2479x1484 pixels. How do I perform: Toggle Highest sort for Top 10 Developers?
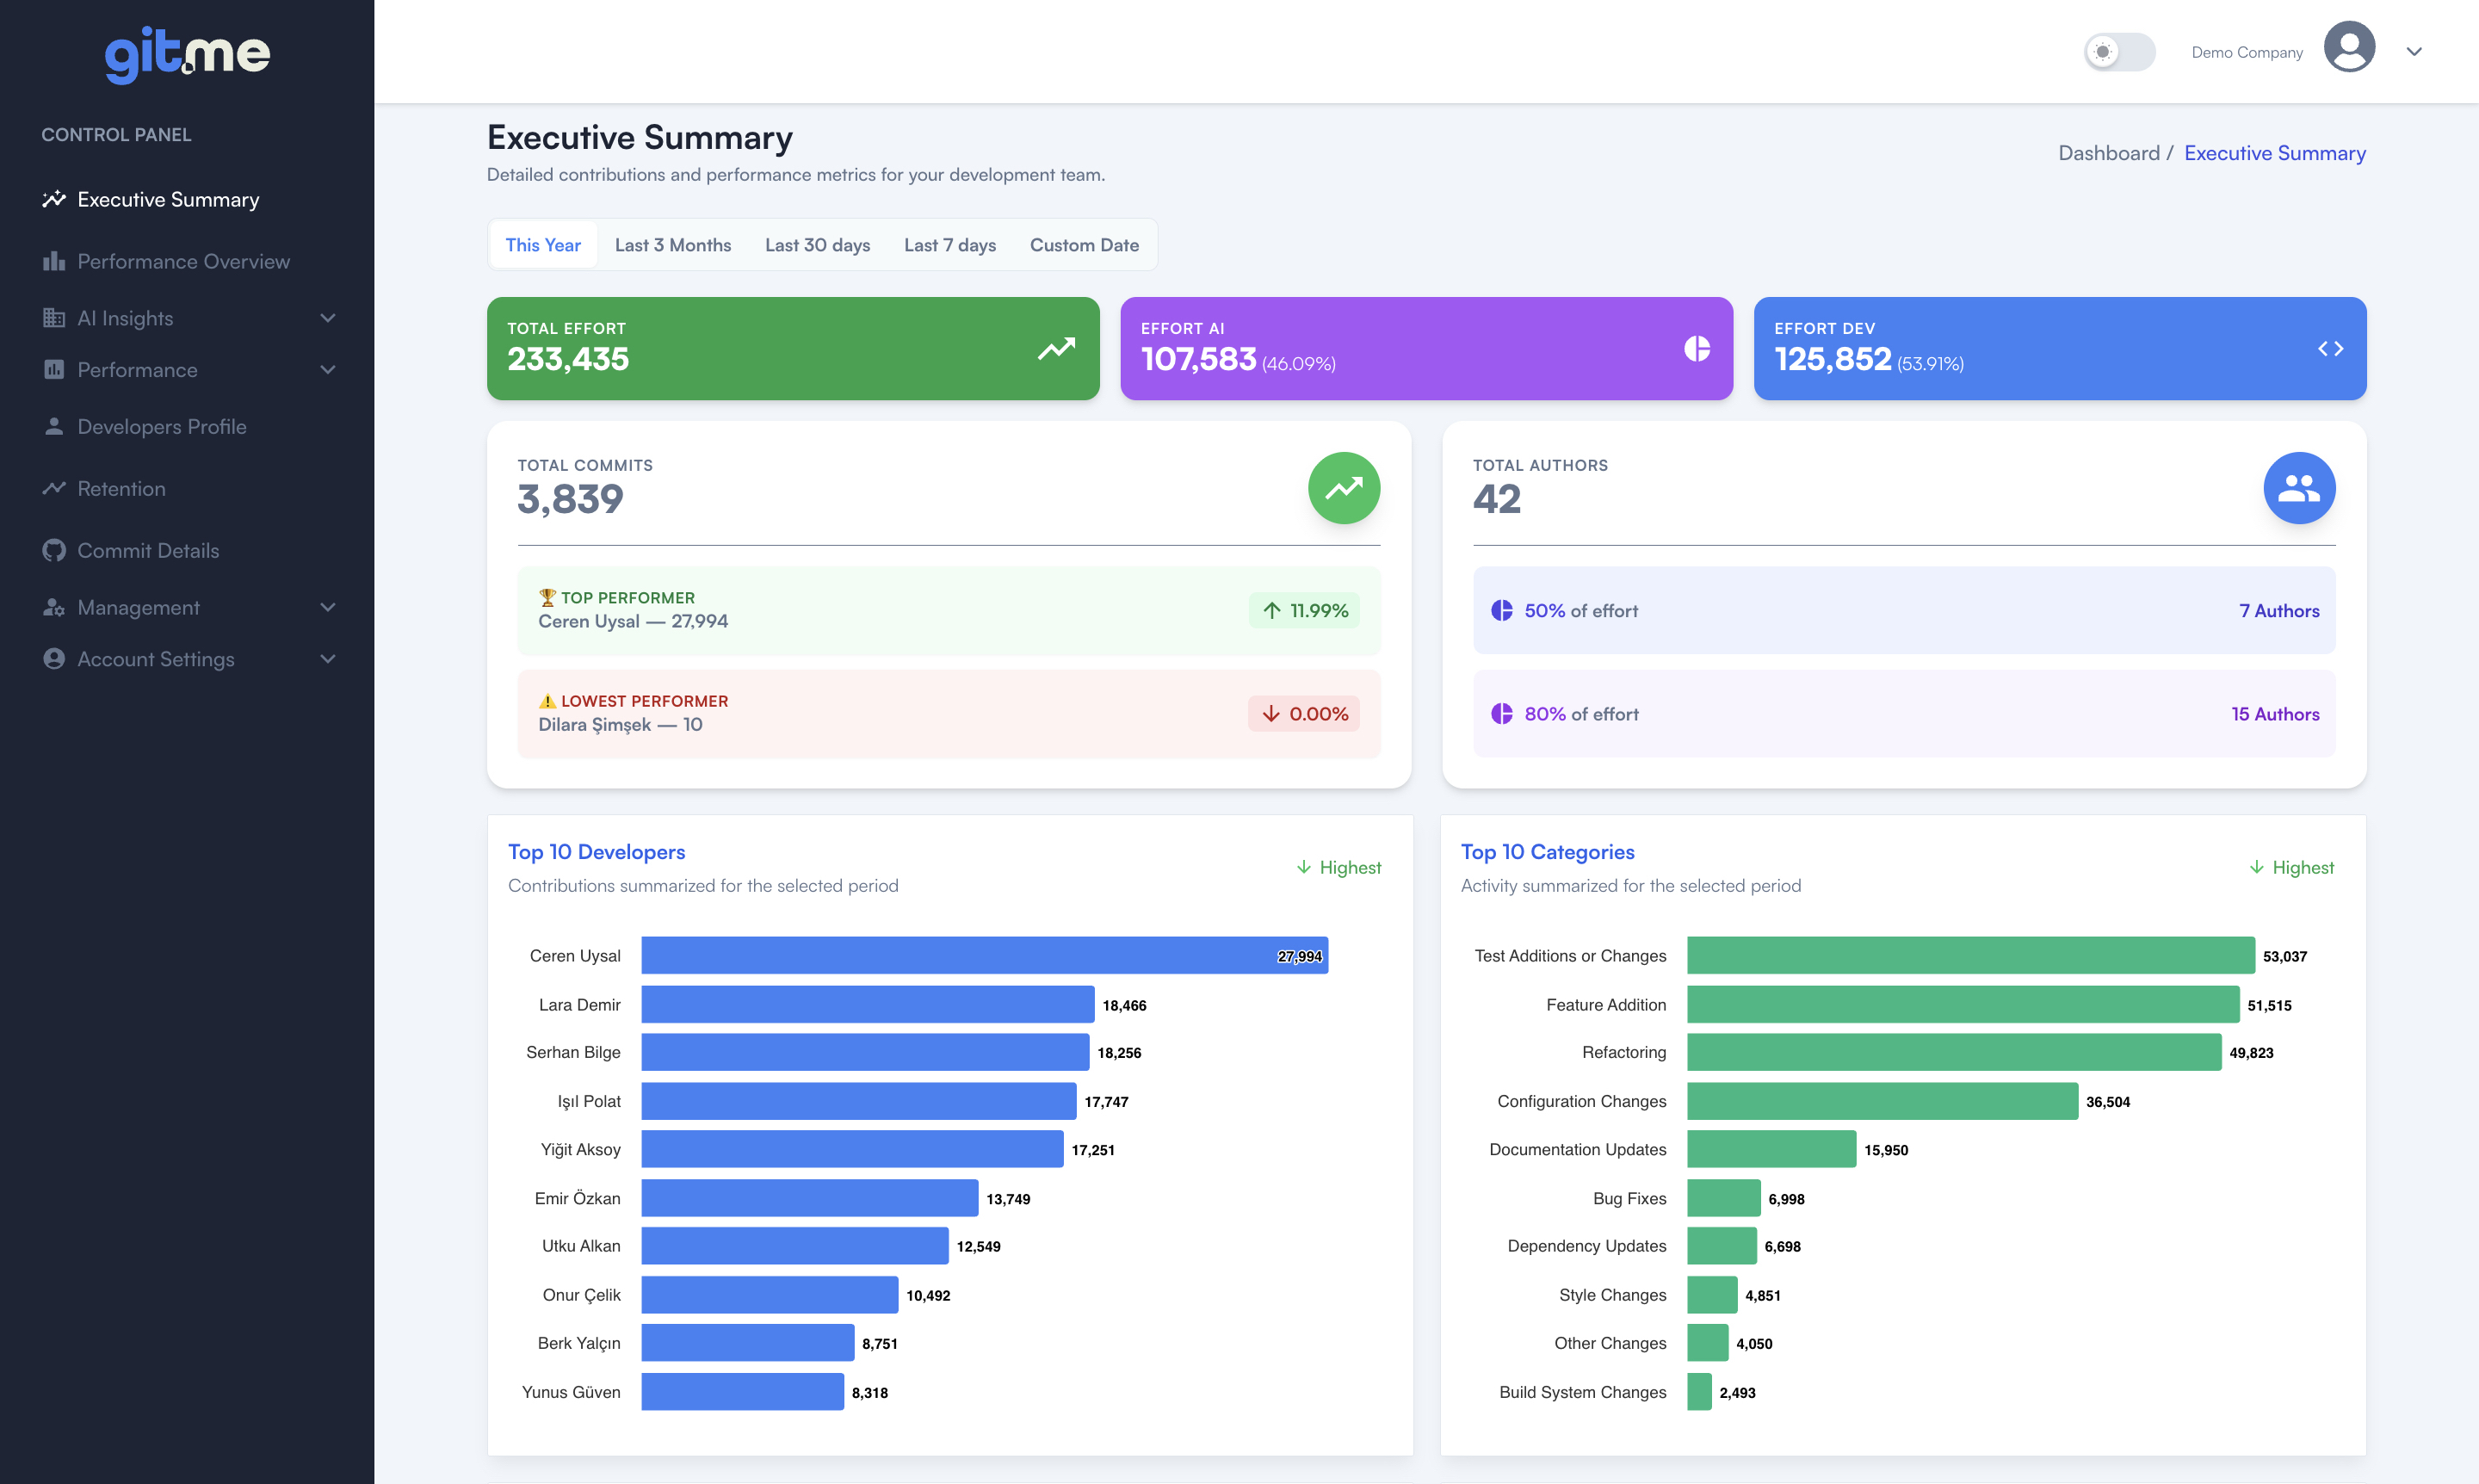tap(1338, 868)
